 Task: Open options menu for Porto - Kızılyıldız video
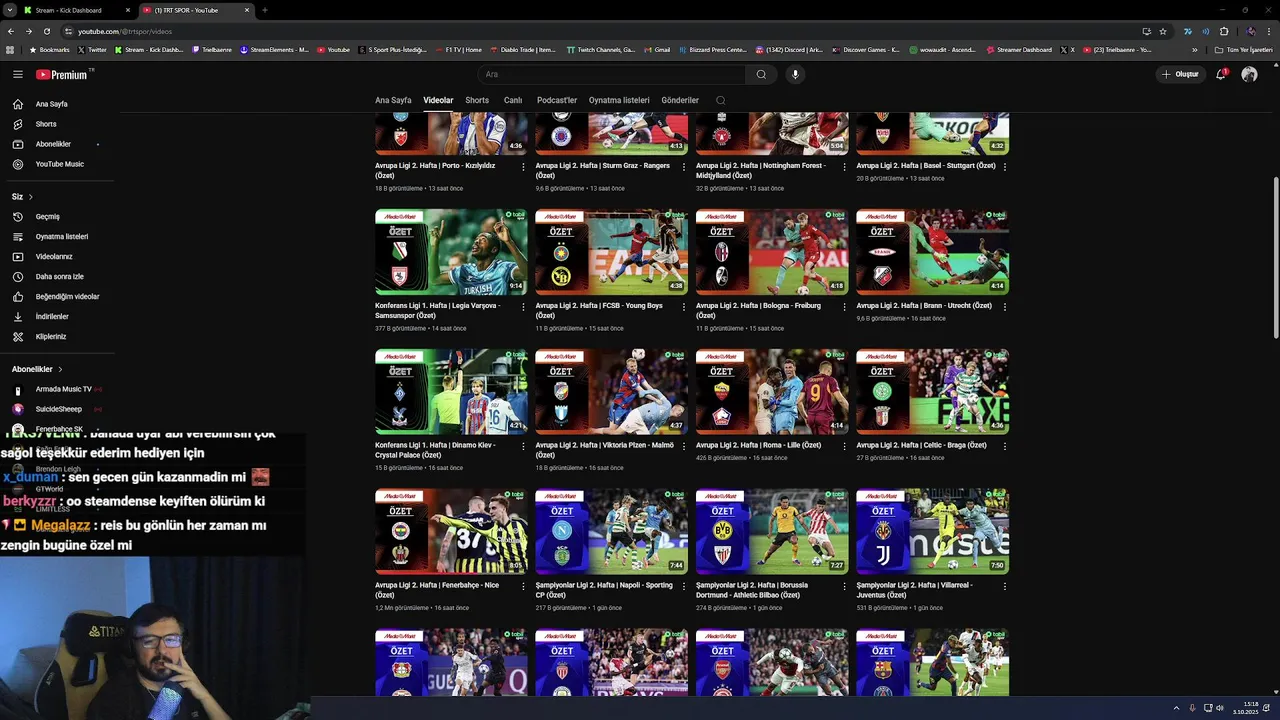[523, 167]
